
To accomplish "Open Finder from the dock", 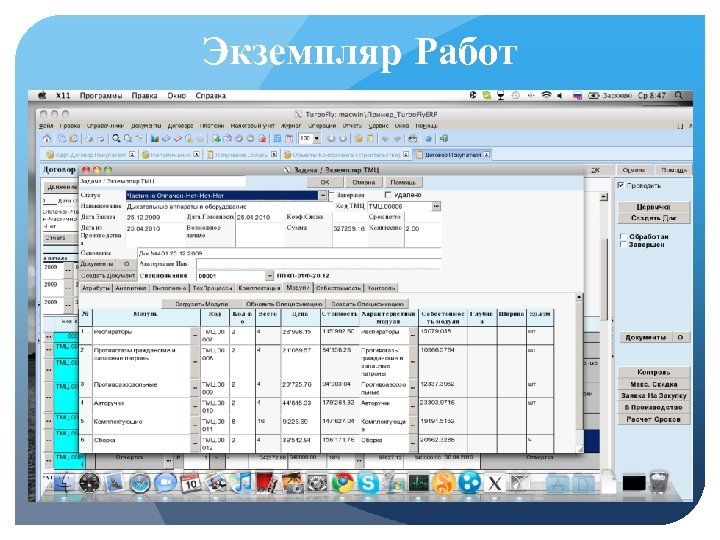I will 64,483.
